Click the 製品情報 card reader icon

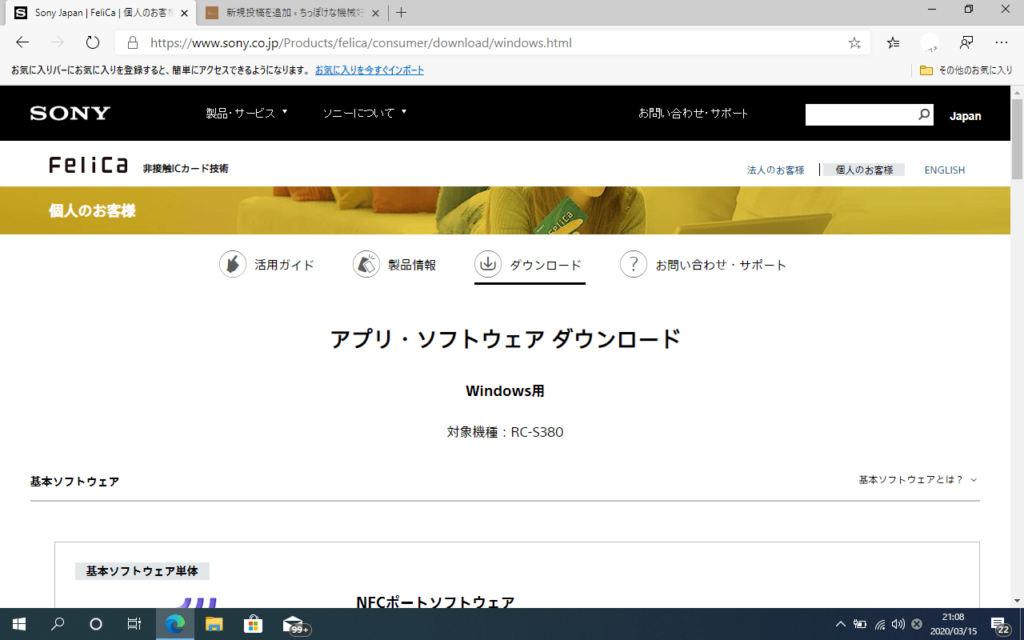pyautogui.click(x=366, y=264)
